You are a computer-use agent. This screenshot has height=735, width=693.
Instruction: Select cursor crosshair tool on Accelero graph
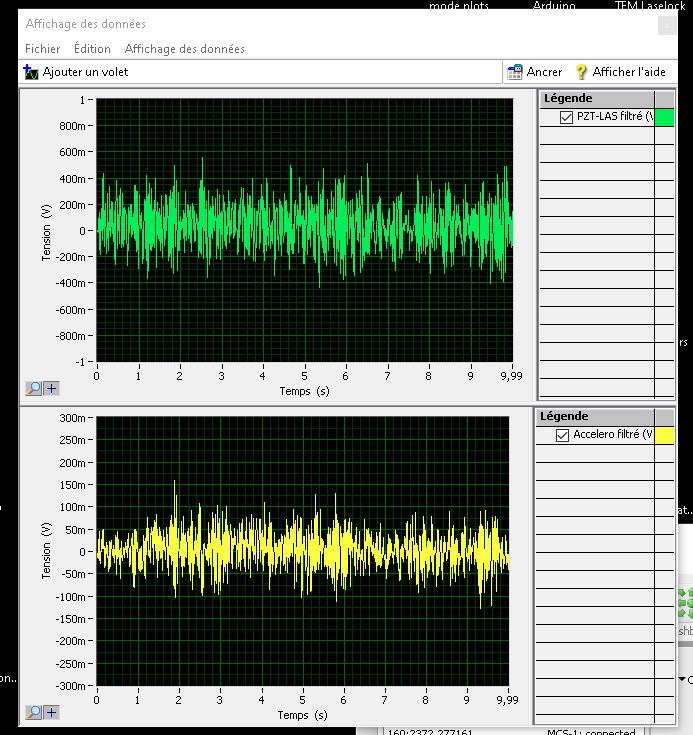tap(51, 712)
